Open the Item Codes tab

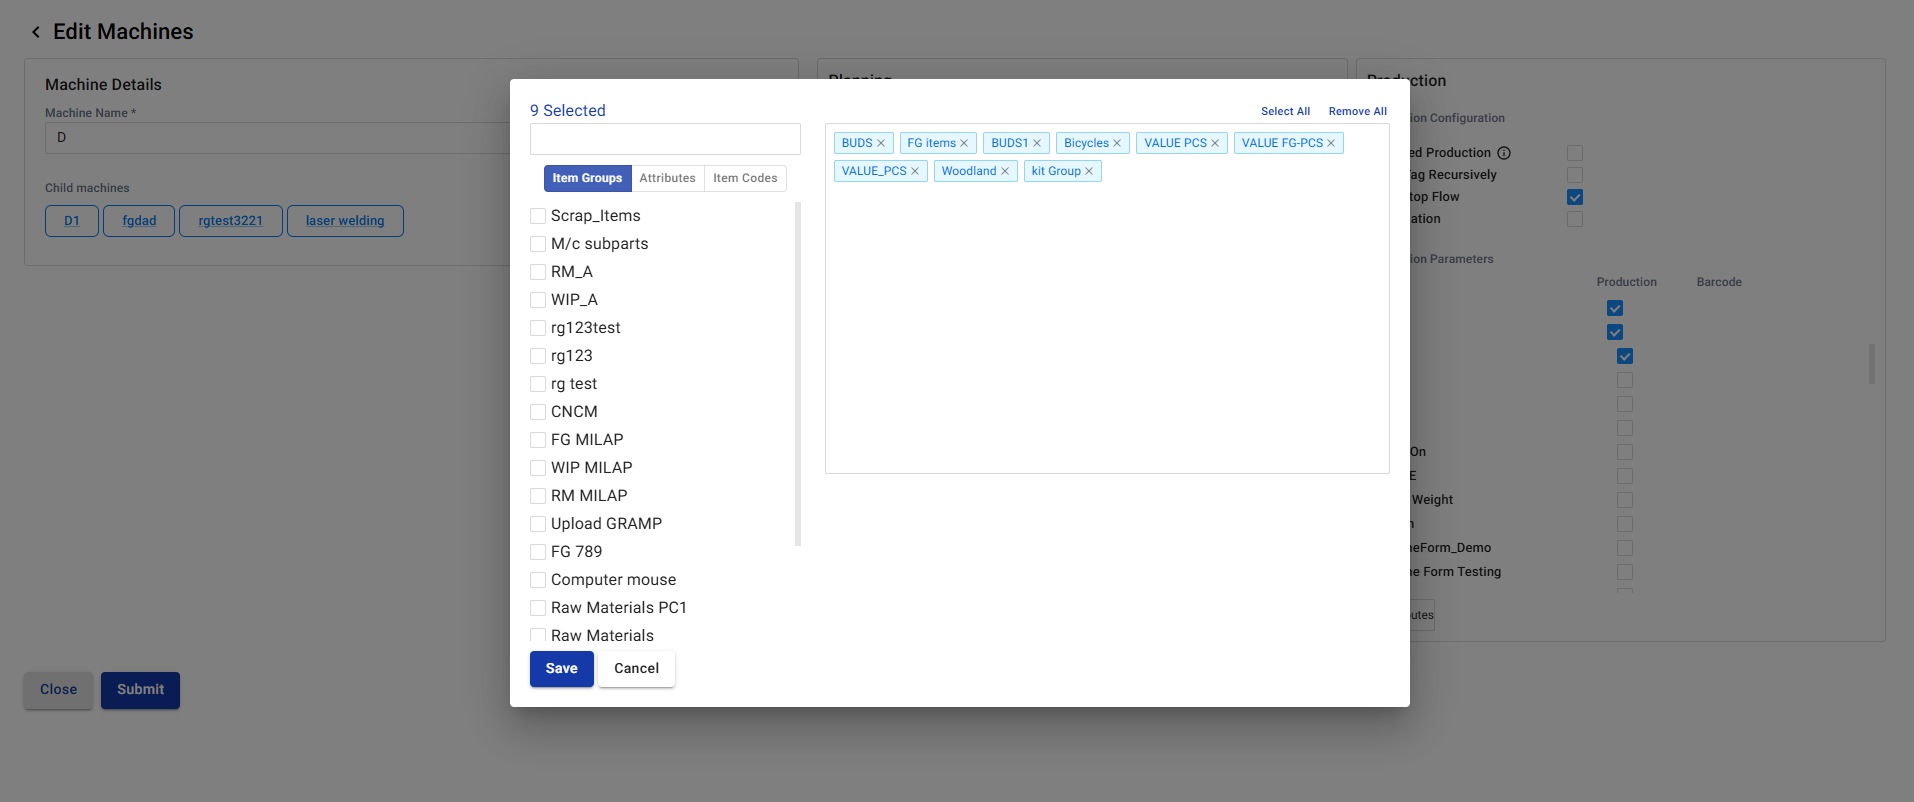point(745,178)
